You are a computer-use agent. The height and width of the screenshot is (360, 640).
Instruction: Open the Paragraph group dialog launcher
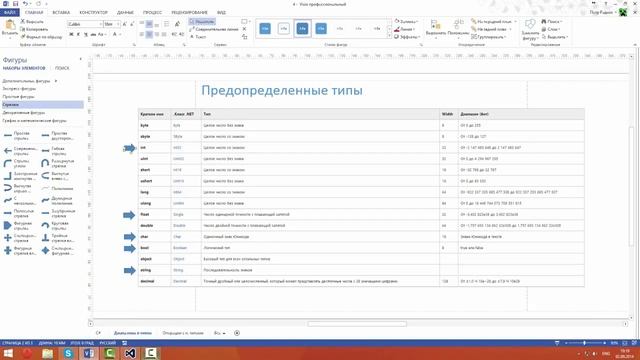pyautogui.click(x=184, y=44)
